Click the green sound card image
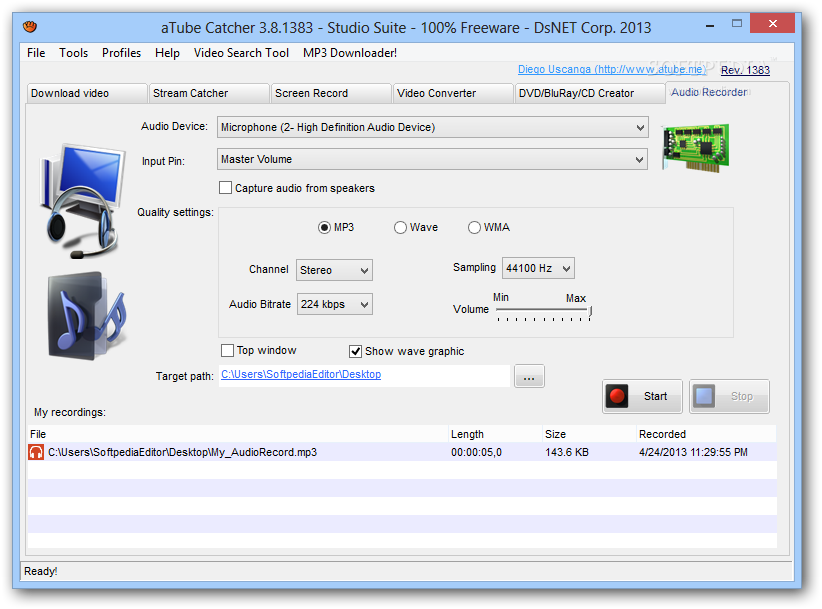This screenshot has width=822, height=609. [696, 148]
